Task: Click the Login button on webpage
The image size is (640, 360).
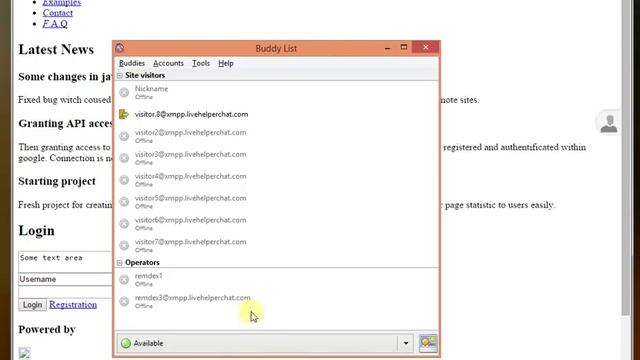Action: pos(32,305)
